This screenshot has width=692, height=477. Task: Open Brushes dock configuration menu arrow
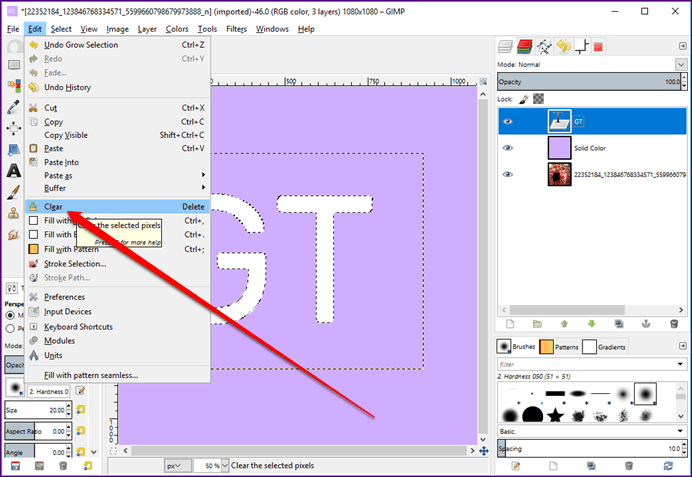[682, 346]
